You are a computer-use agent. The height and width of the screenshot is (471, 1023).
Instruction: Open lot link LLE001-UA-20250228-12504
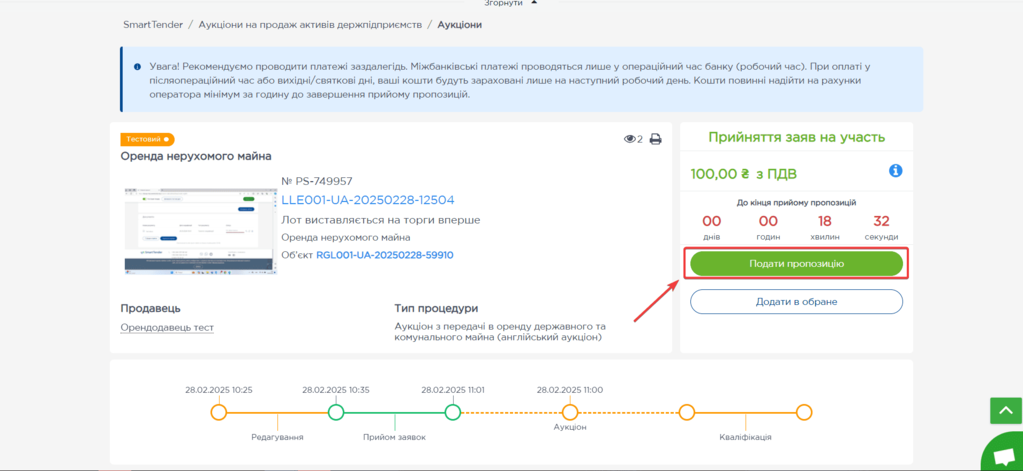point(367,200)
